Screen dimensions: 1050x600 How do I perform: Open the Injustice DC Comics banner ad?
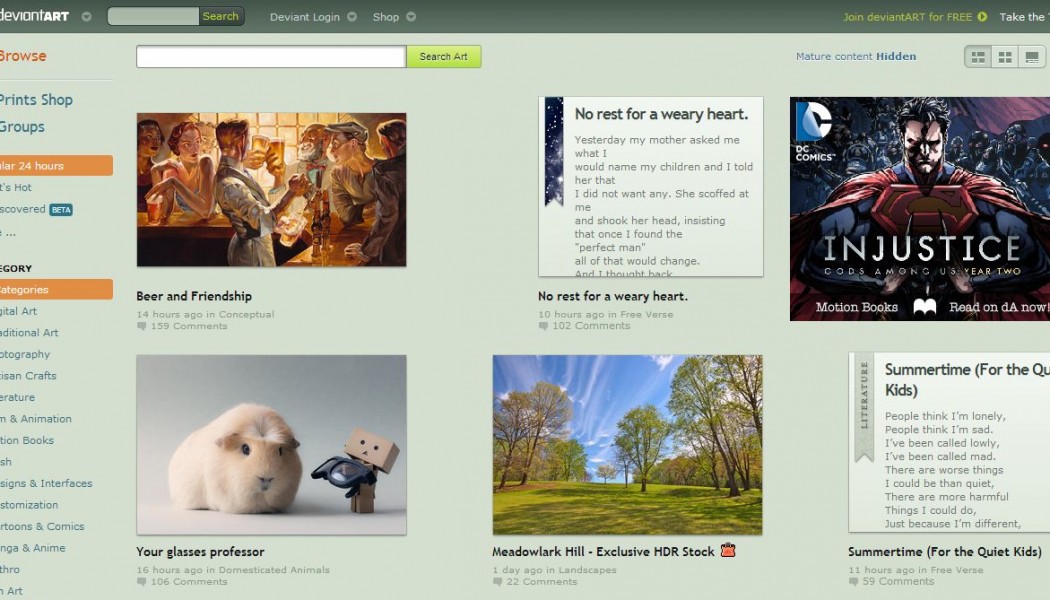(919, 209)
